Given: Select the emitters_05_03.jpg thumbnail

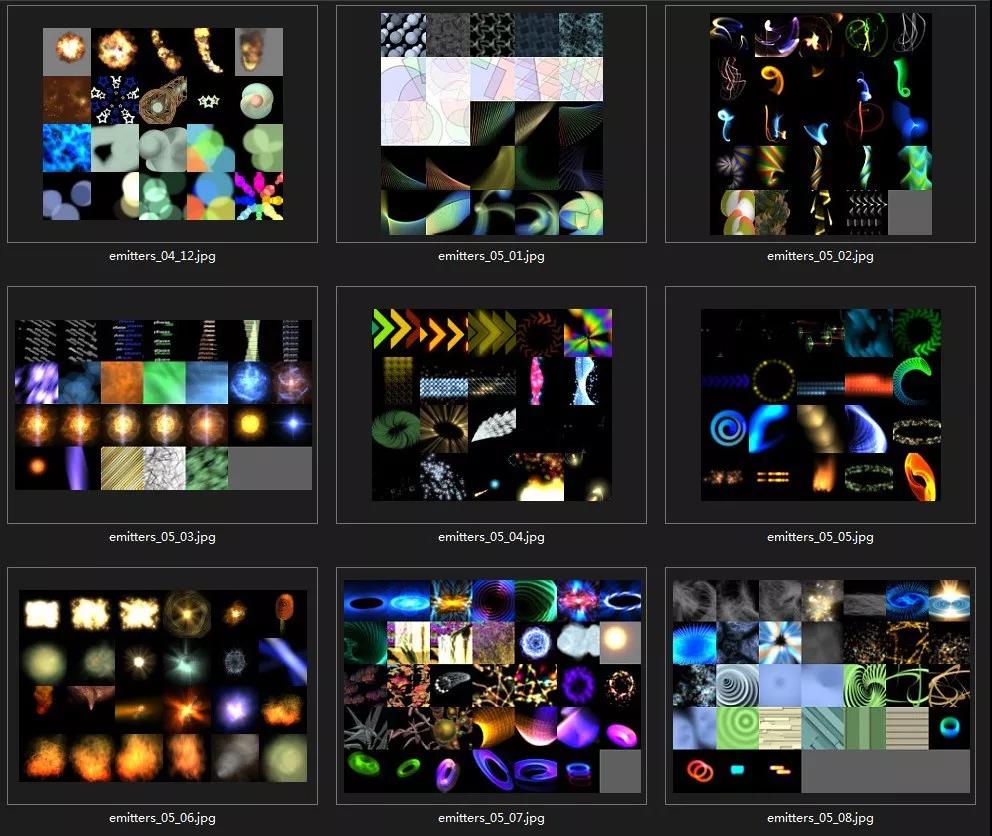Looking at the screenshot, I should point(163,405).
